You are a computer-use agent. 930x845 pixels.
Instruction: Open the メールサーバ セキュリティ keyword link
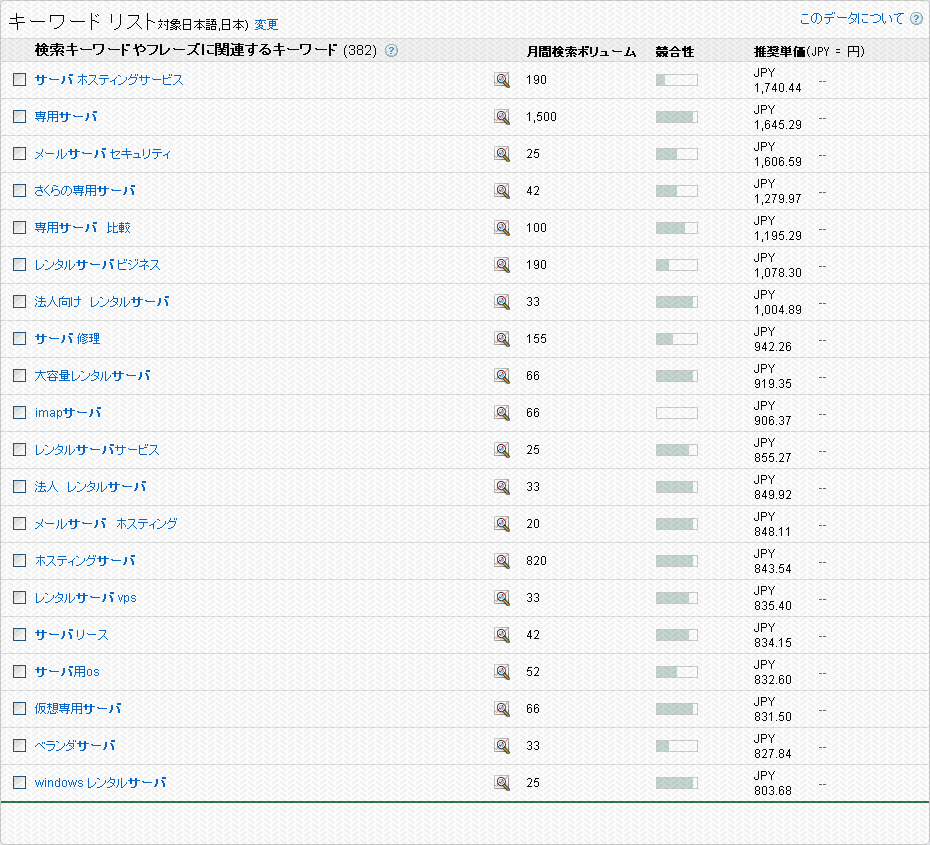(x=103, y=154)
